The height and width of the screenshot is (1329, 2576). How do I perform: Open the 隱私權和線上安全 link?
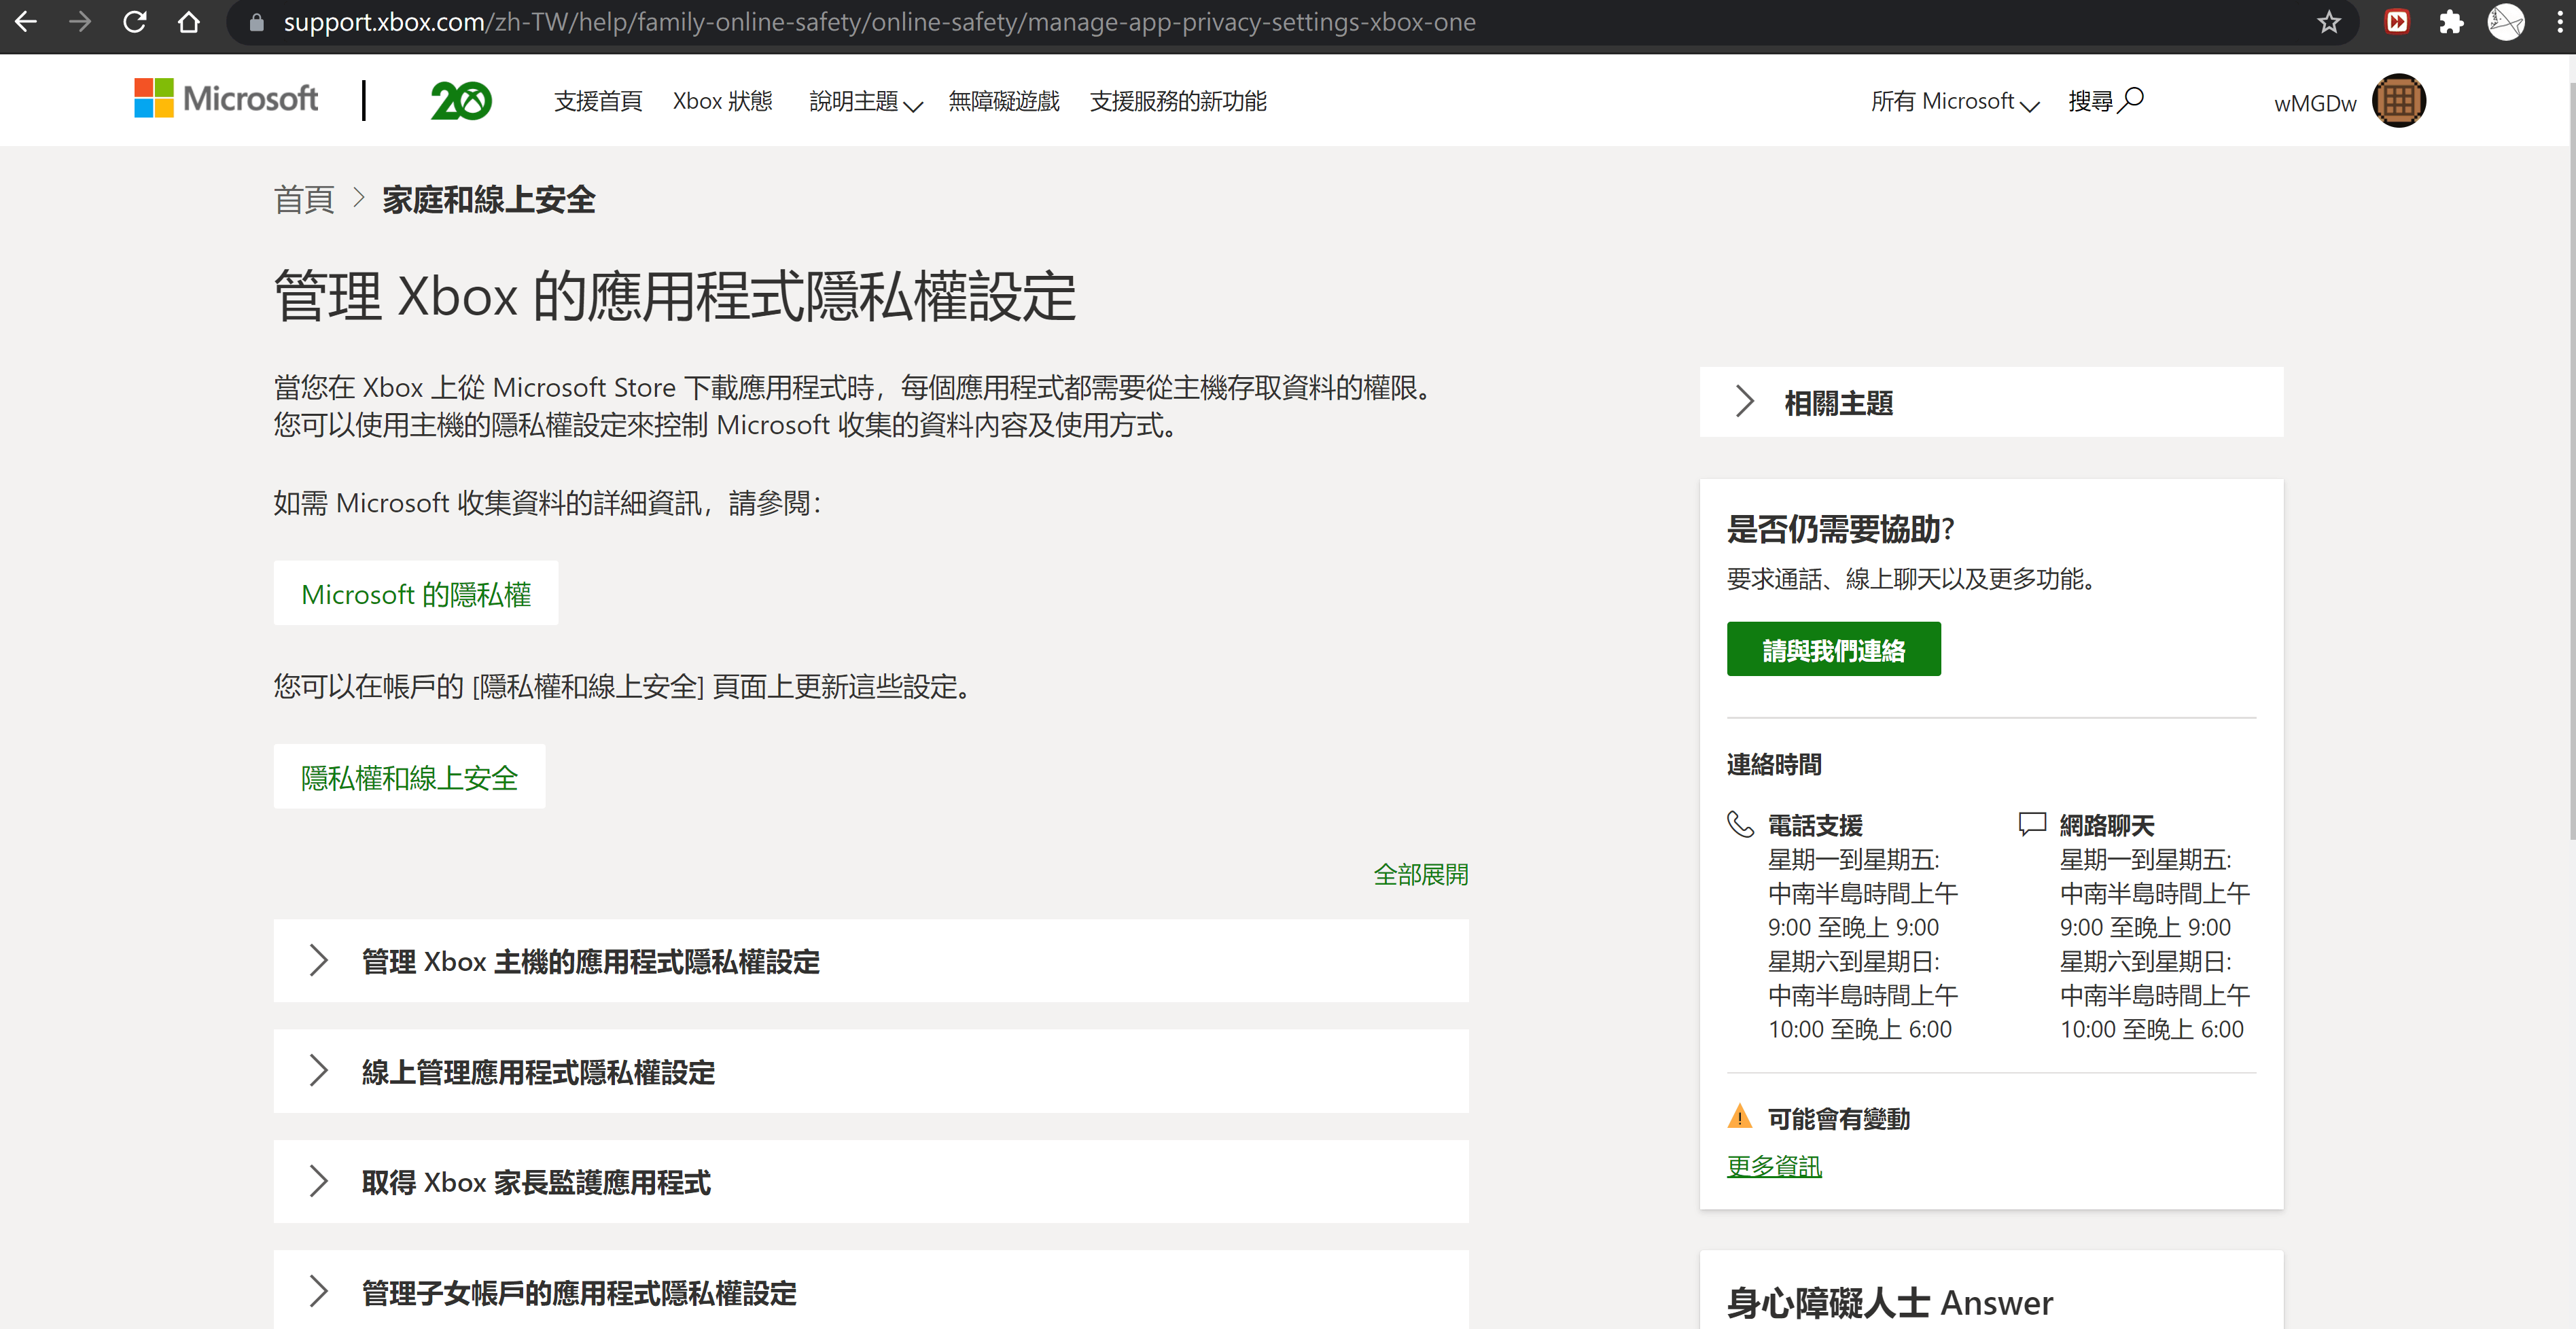click(x=409, y=777)
